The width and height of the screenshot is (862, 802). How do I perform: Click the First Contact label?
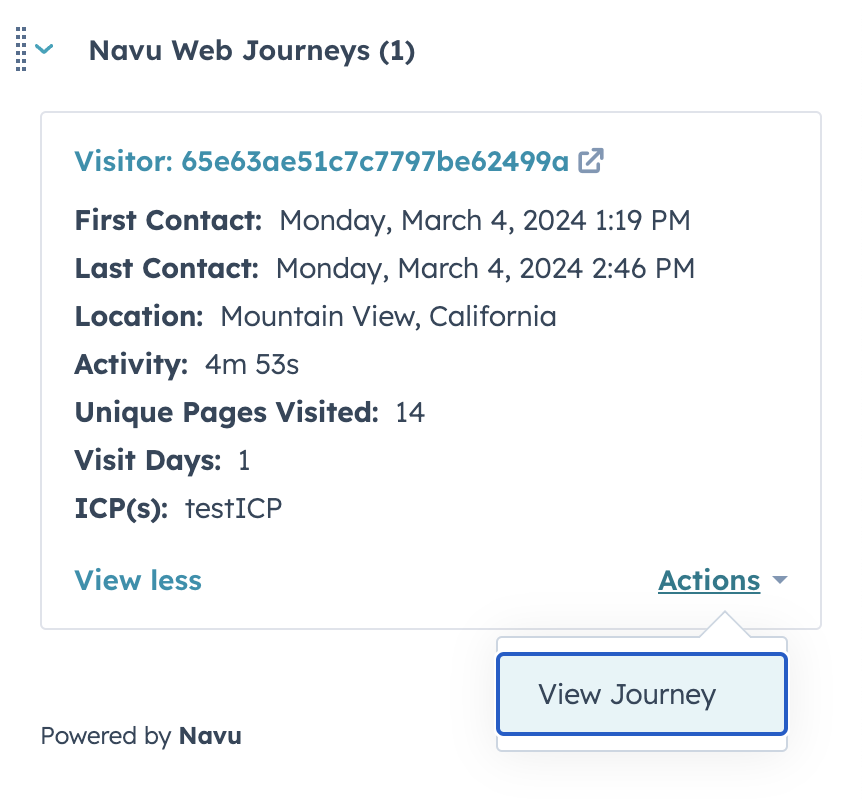coord(168,220)
